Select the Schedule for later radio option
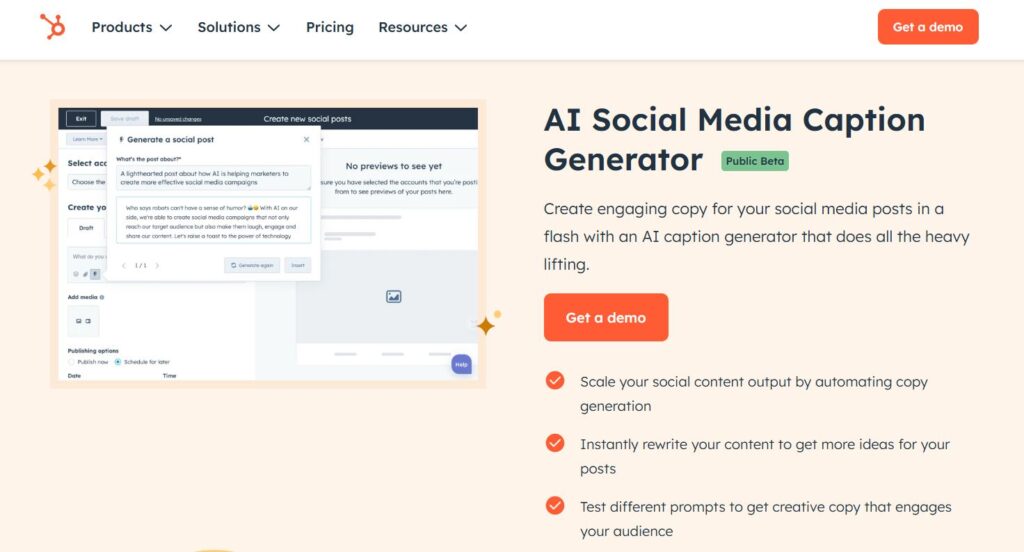Image resolution: width=1024 pixels, height=552 pixels. pyautogui.click(x=118, y=361)
